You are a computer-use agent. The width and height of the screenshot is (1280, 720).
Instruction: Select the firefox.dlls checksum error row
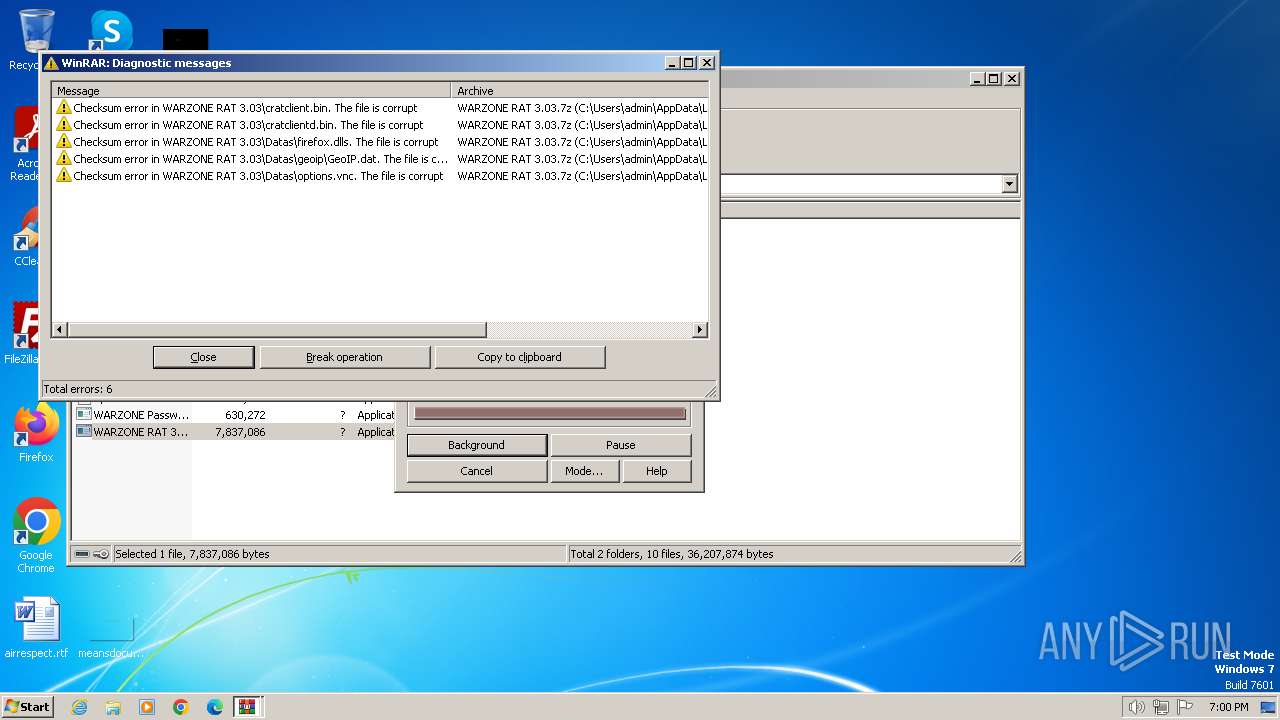(x=380, y=142)
